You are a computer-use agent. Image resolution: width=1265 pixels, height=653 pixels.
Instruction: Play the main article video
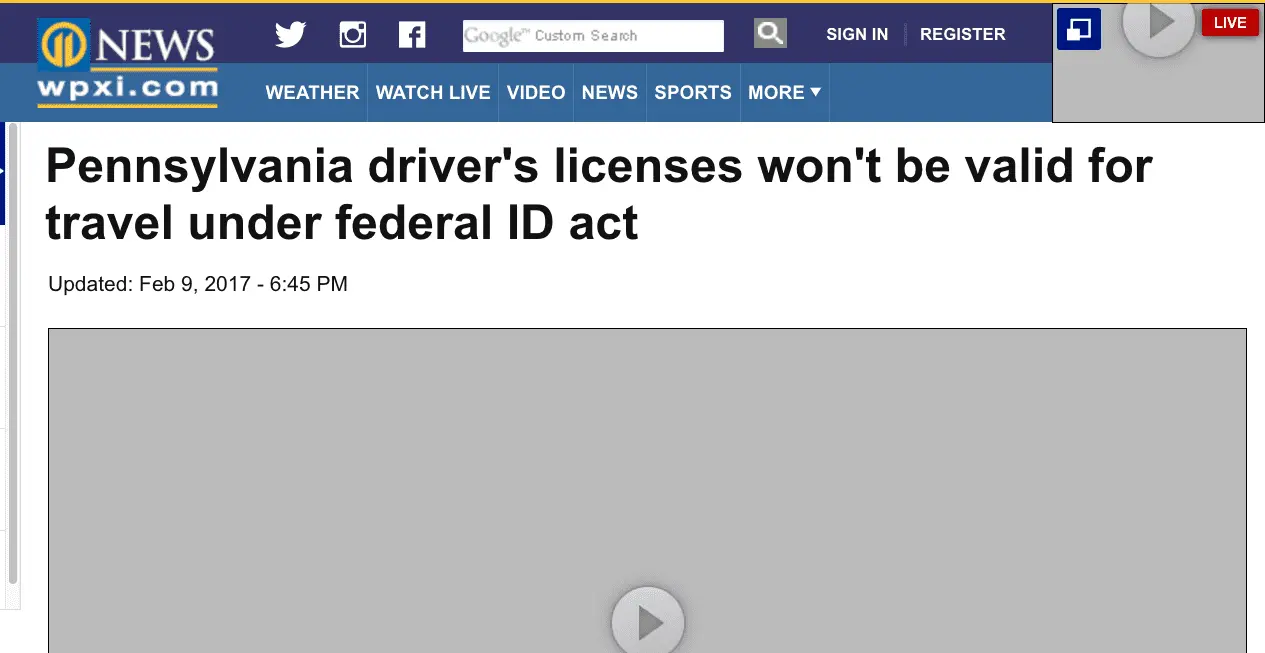648,622
